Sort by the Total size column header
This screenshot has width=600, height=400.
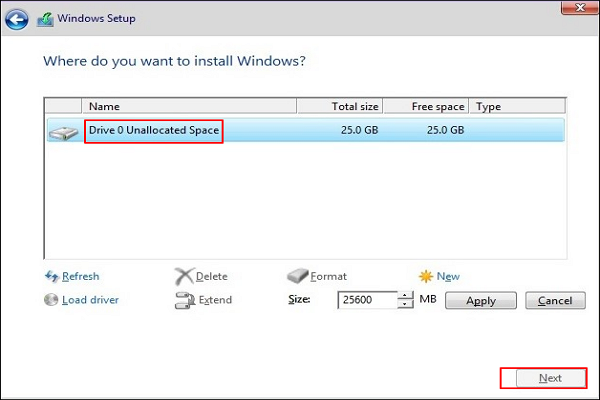coord(340,106)
